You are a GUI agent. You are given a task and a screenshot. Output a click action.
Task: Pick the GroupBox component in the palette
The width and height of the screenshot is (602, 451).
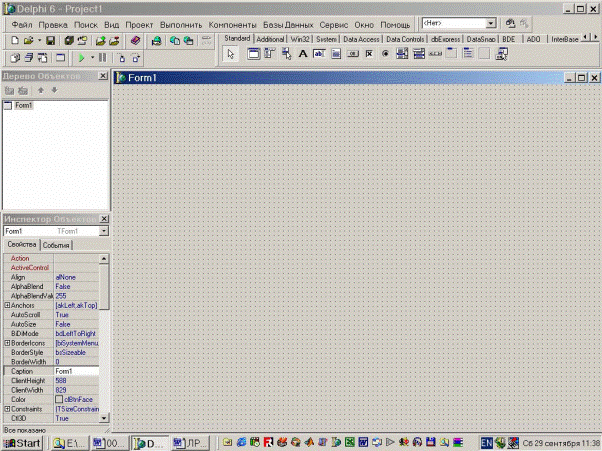[452, 54]
